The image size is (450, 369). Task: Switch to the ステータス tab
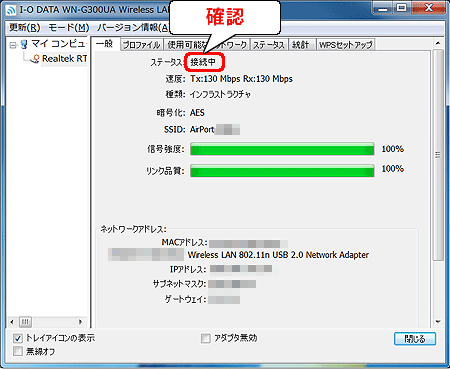[269, 45]
